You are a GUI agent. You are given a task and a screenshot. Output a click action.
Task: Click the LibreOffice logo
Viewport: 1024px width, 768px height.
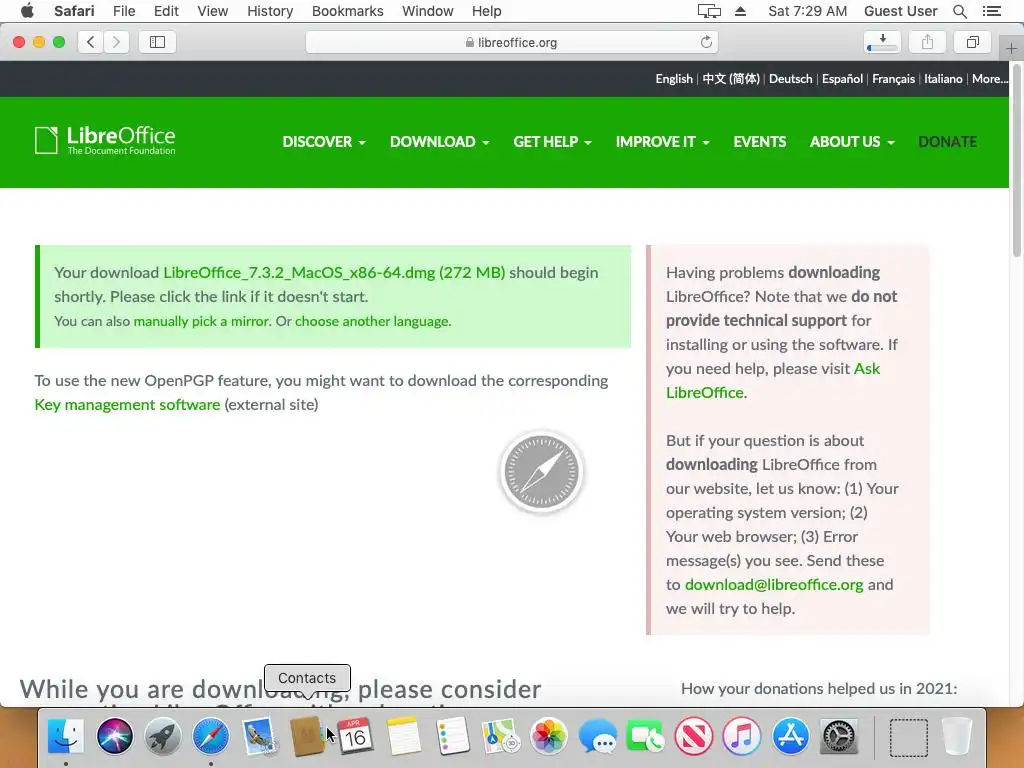point(105,140)
